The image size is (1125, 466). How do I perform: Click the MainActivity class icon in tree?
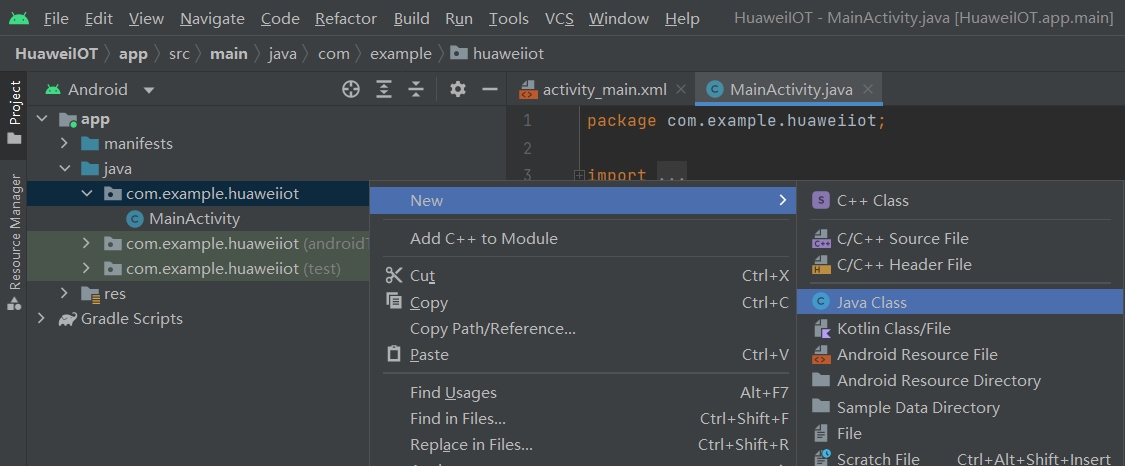[x=134, y=219]
